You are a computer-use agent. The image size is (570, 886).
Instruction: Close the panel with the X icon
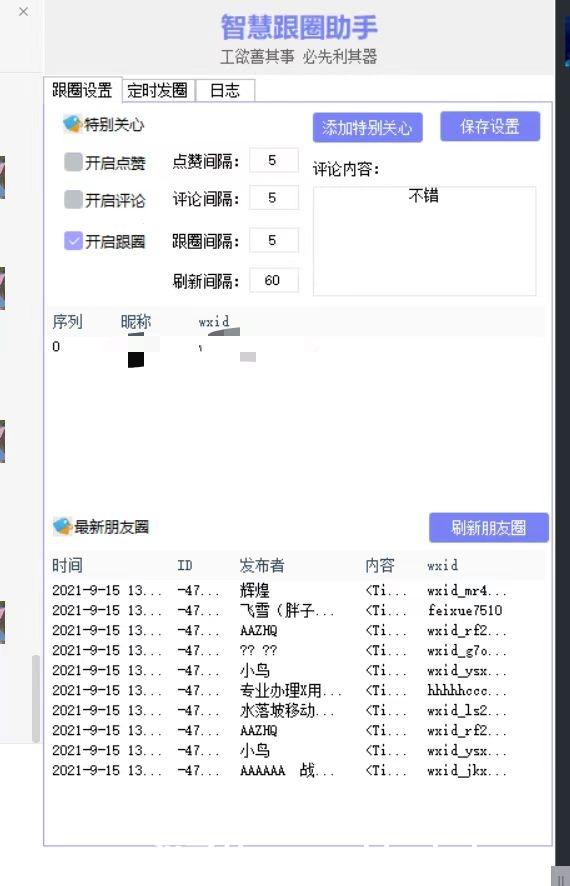(23, 11)
